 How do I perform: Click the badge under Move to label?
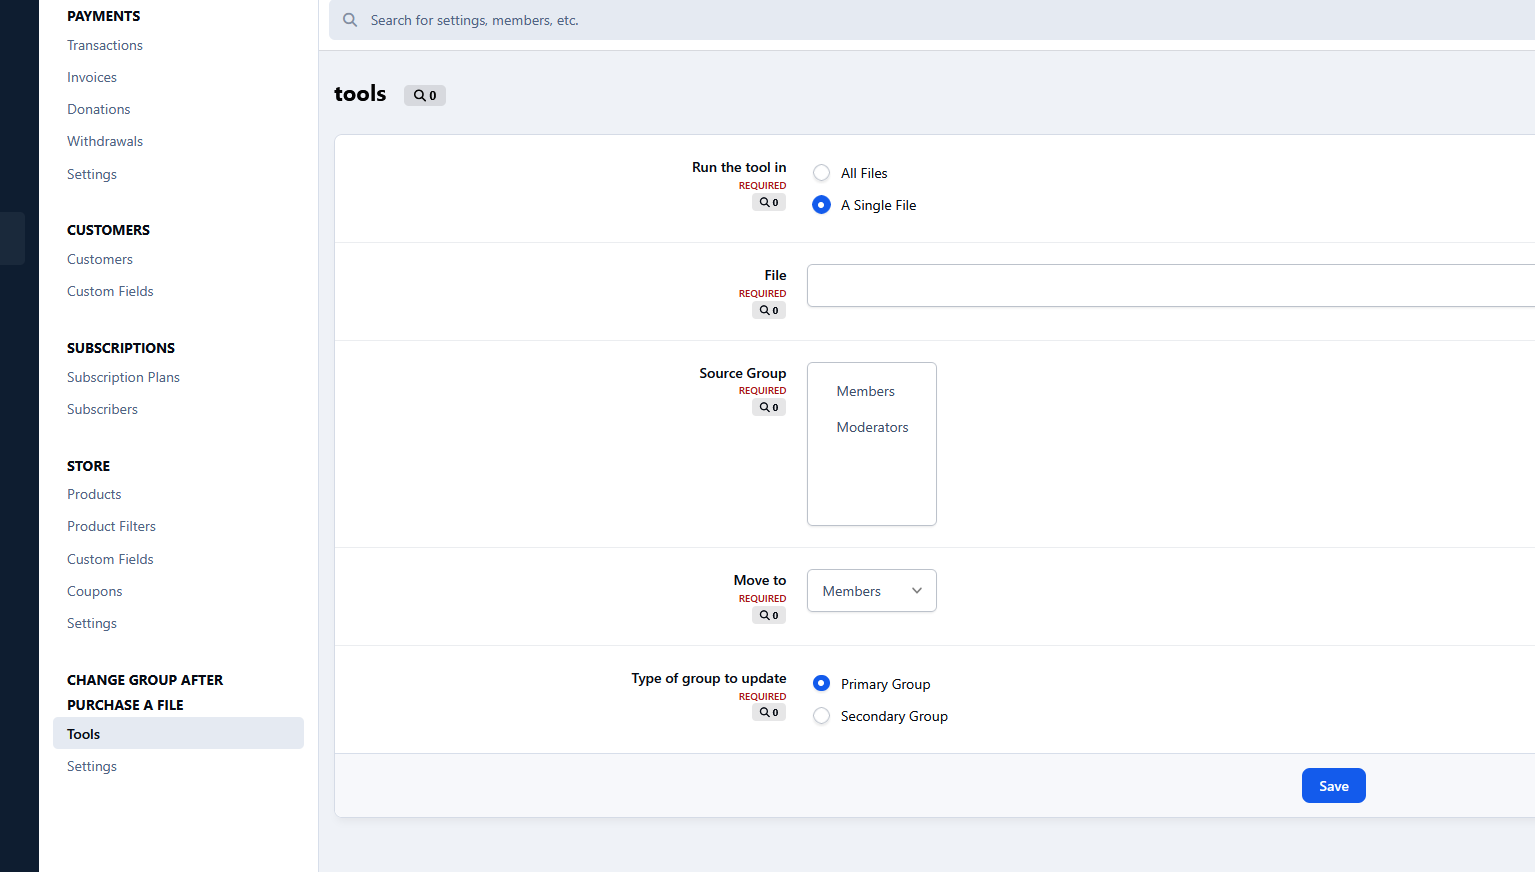(x=768, y=616)
